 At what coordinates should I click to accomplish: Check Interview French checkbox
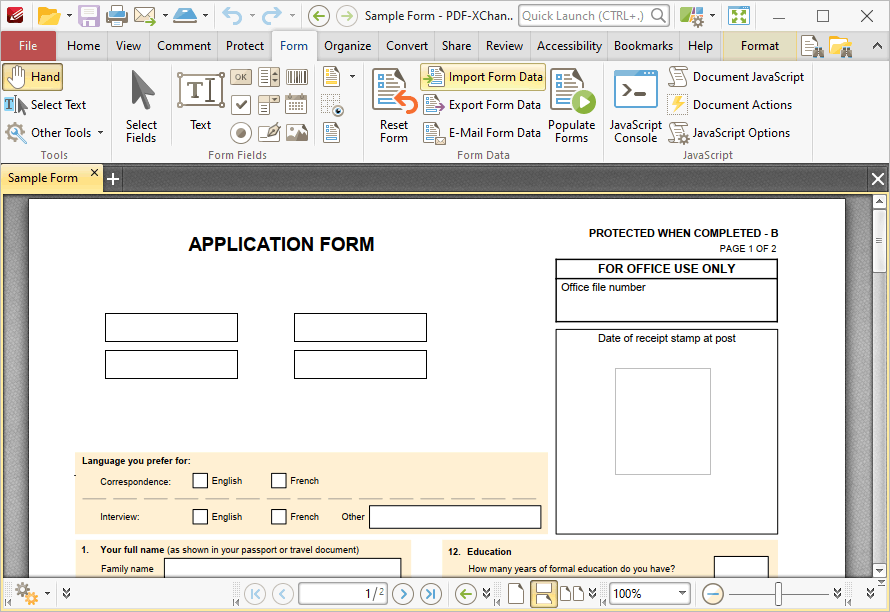[278, 517]
